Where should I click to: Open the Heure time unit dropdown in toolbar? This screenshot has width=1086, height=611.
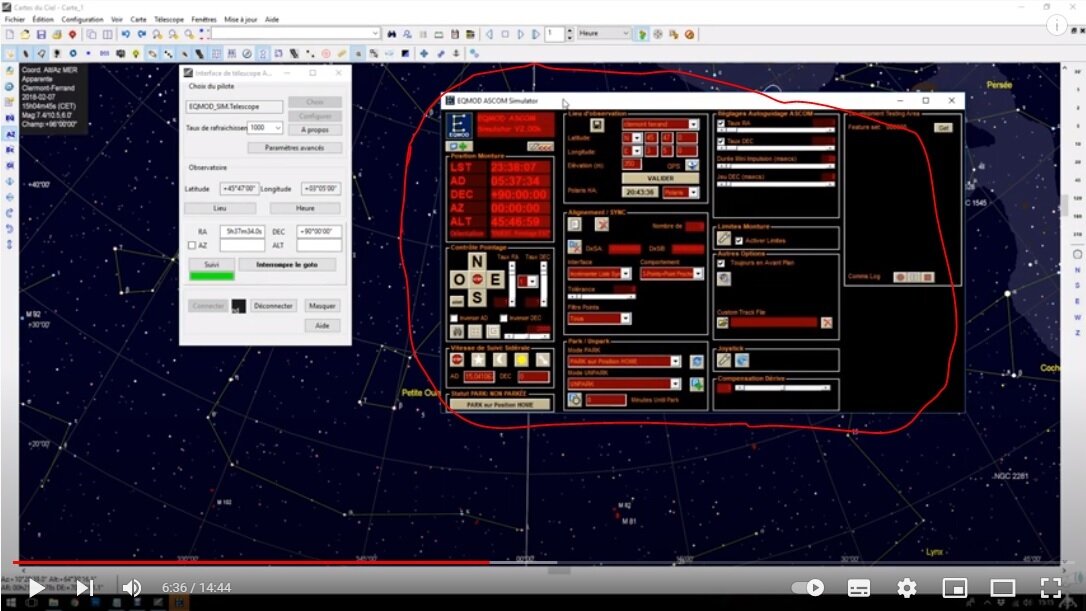(604, 33)
